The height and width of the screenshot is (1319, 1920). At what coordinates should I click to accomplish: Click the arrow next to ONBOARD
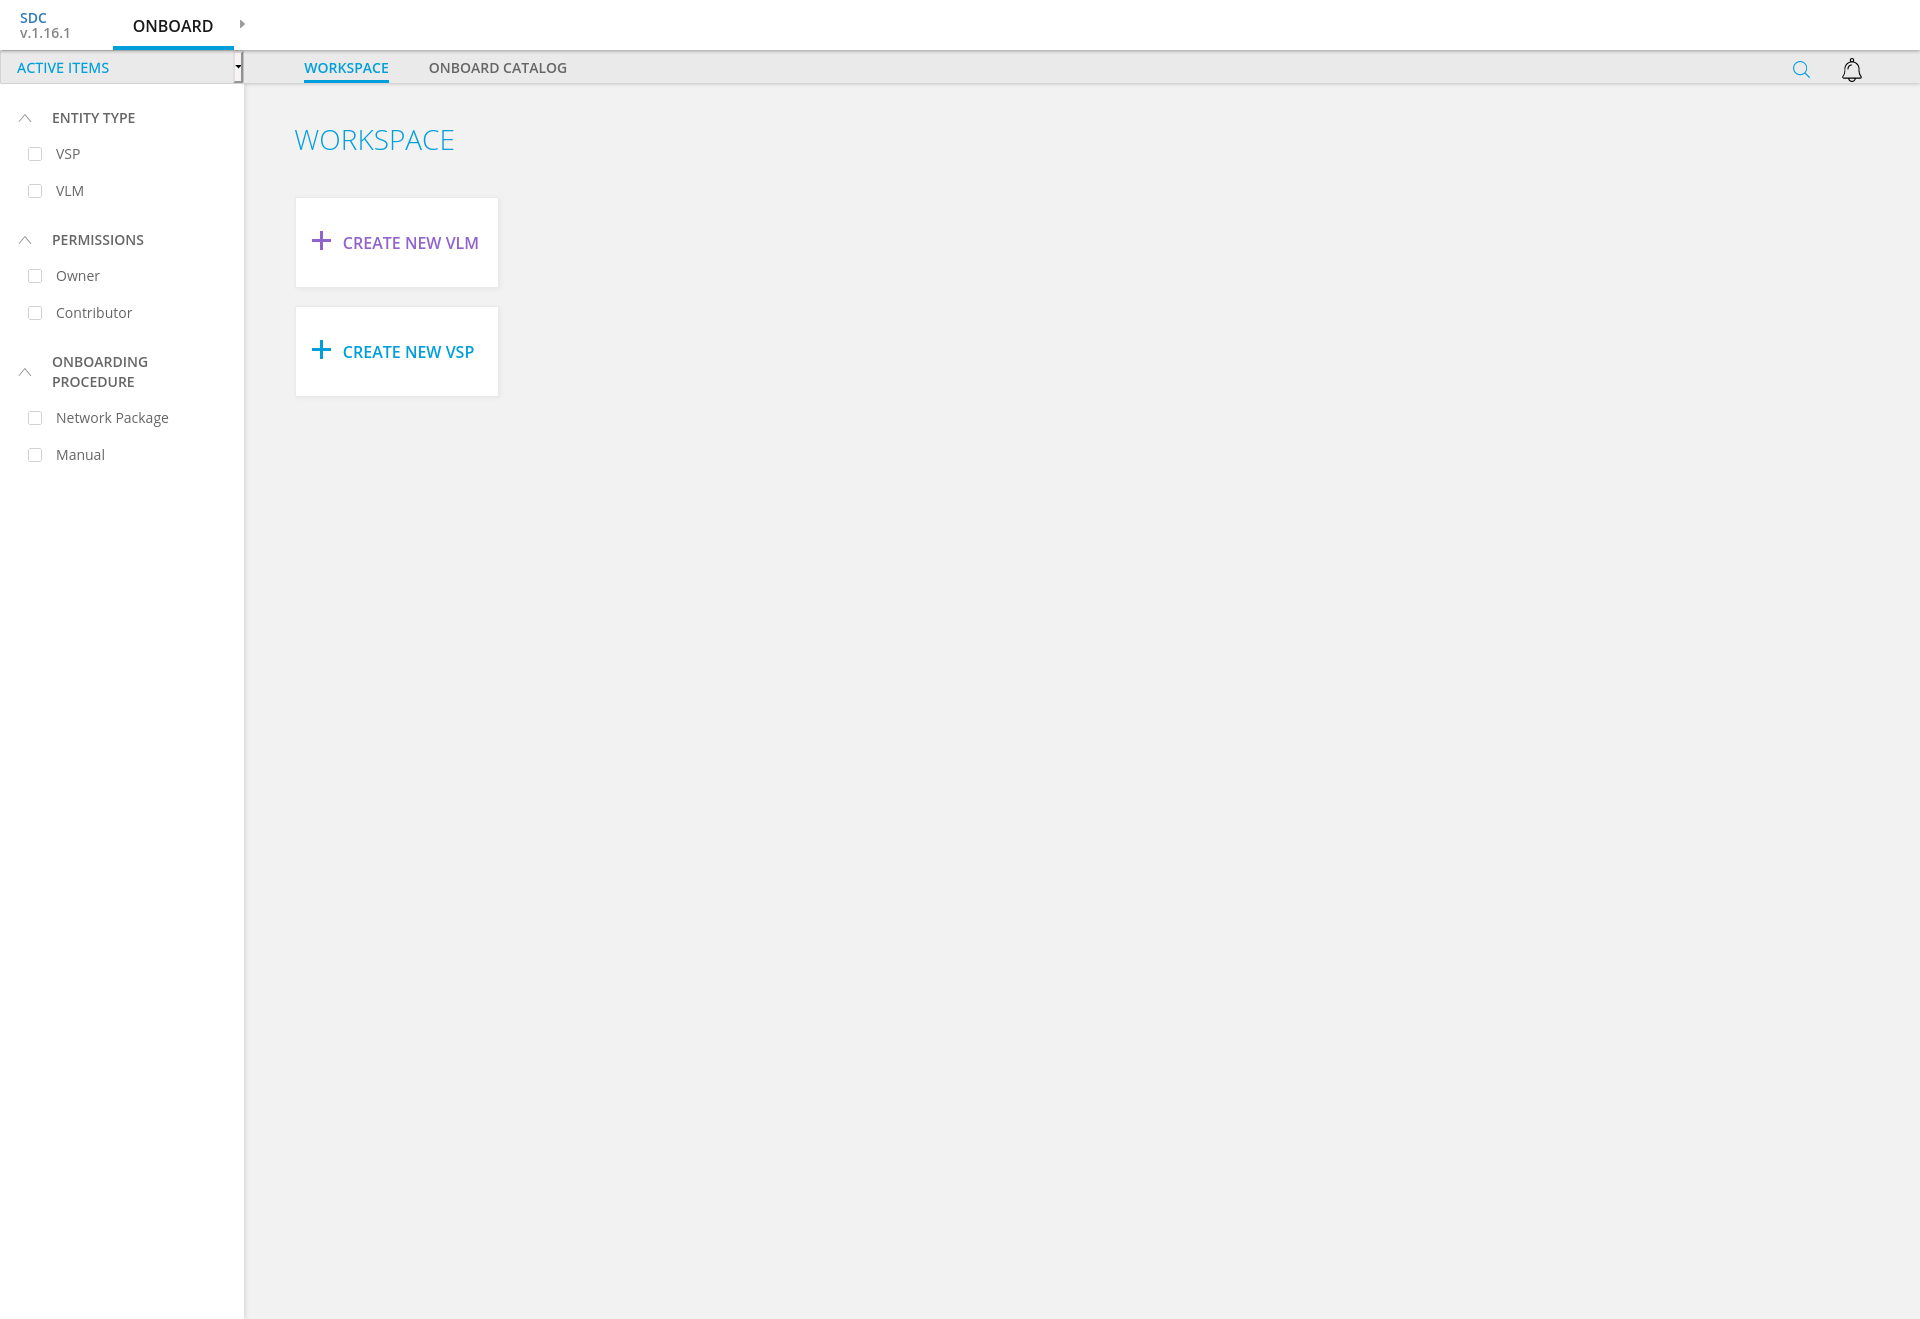(242, 24)
